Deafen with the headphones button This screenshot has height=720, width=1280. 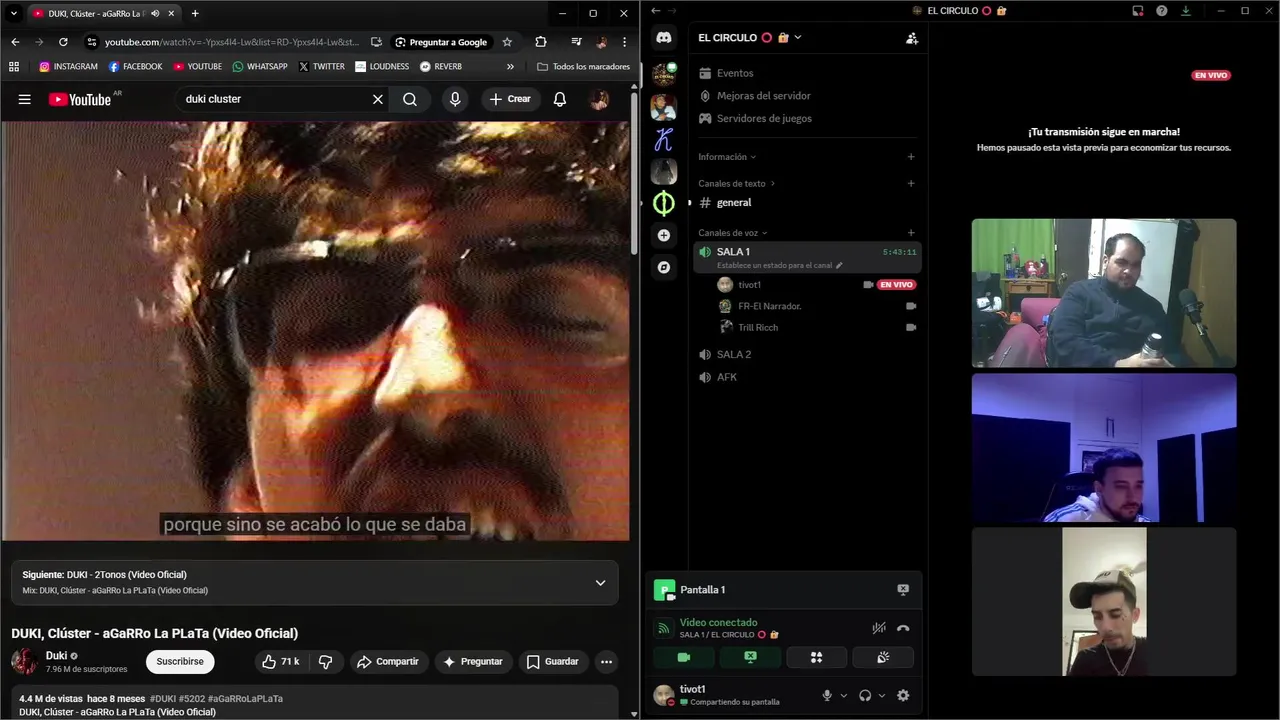[x=865, y=695]
